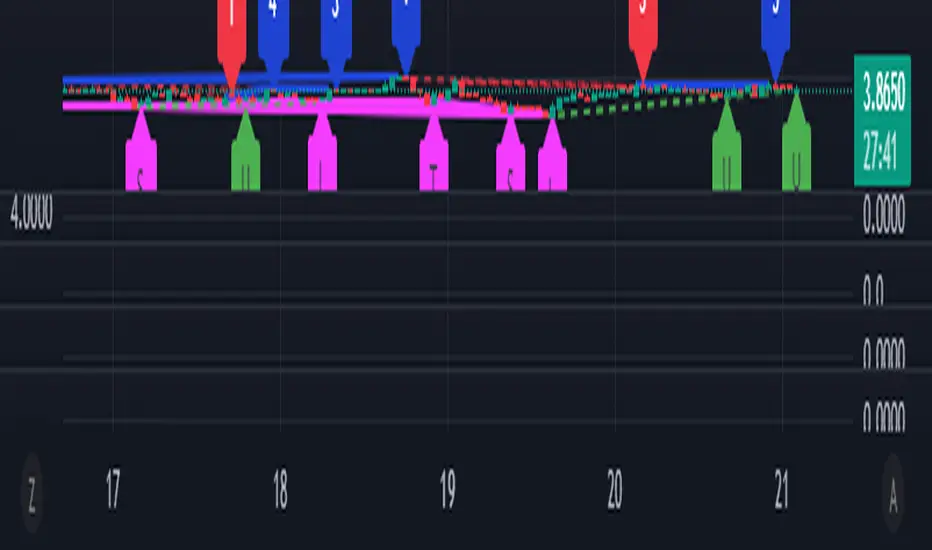Select the blue marker pointing at the highest candle
The height and width of the screenshot is (550, 932).
point(406,36)
